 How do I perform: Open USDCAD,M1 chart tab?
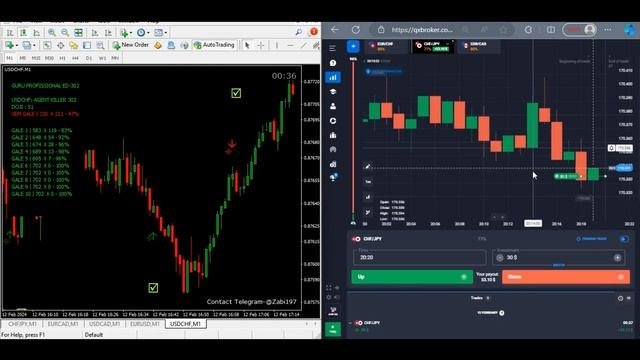(x=104, y=324)
